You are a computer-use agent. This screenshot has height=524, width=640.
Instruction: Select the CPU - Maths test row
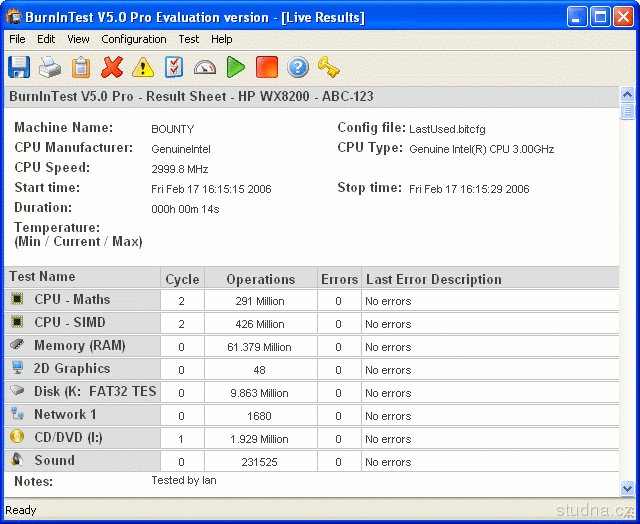(x=72, y=300)
